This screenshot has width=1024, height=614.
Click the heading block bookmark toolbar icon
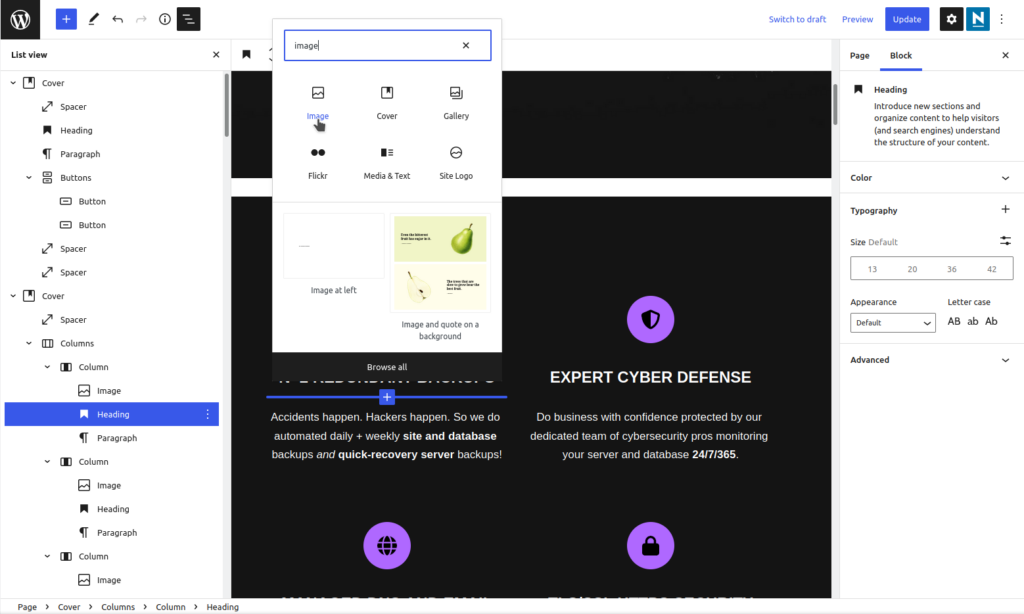point(246,55)
